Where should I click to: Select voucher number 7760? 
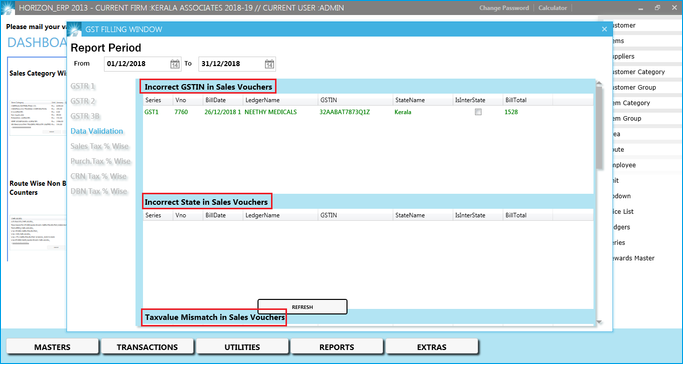[x=181, y=112]
